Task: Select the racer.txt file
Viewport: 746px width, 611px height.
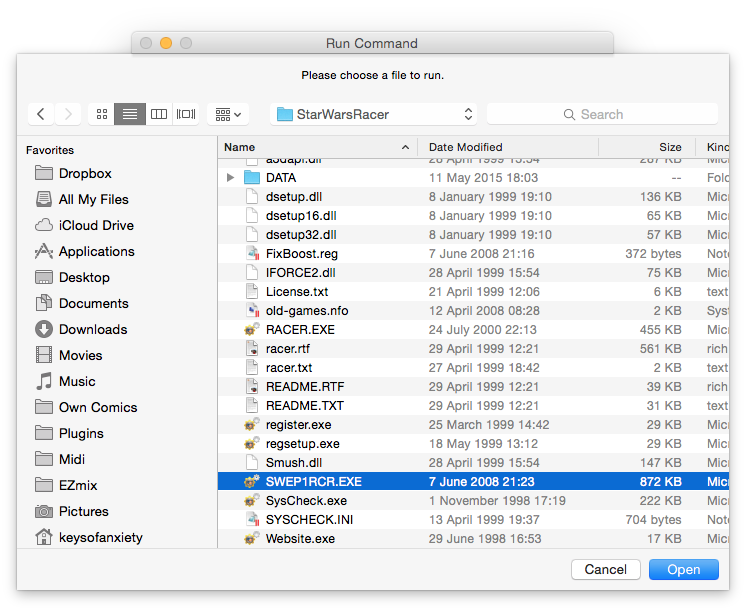Action: point(473,368)
